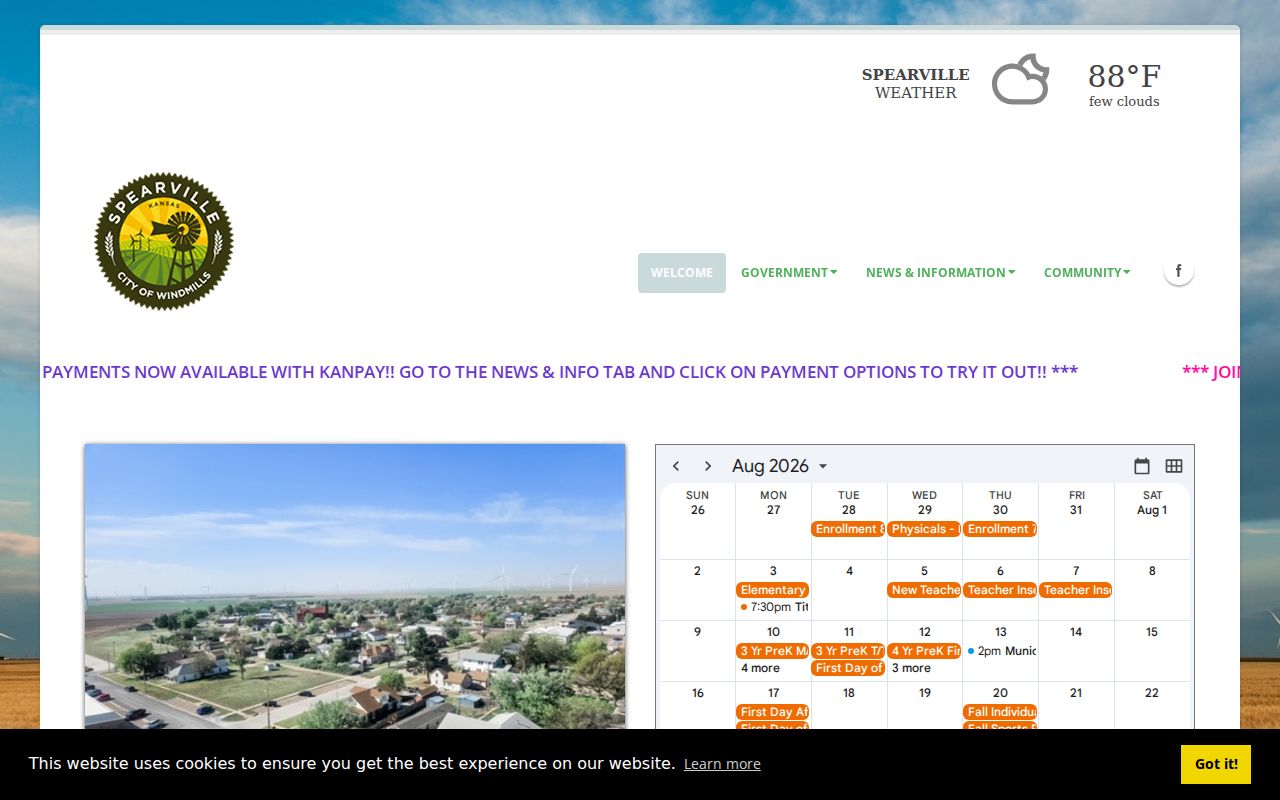Open Enrollment event on Tuesday 28
1280x800 pixels.
pos(848,529)
